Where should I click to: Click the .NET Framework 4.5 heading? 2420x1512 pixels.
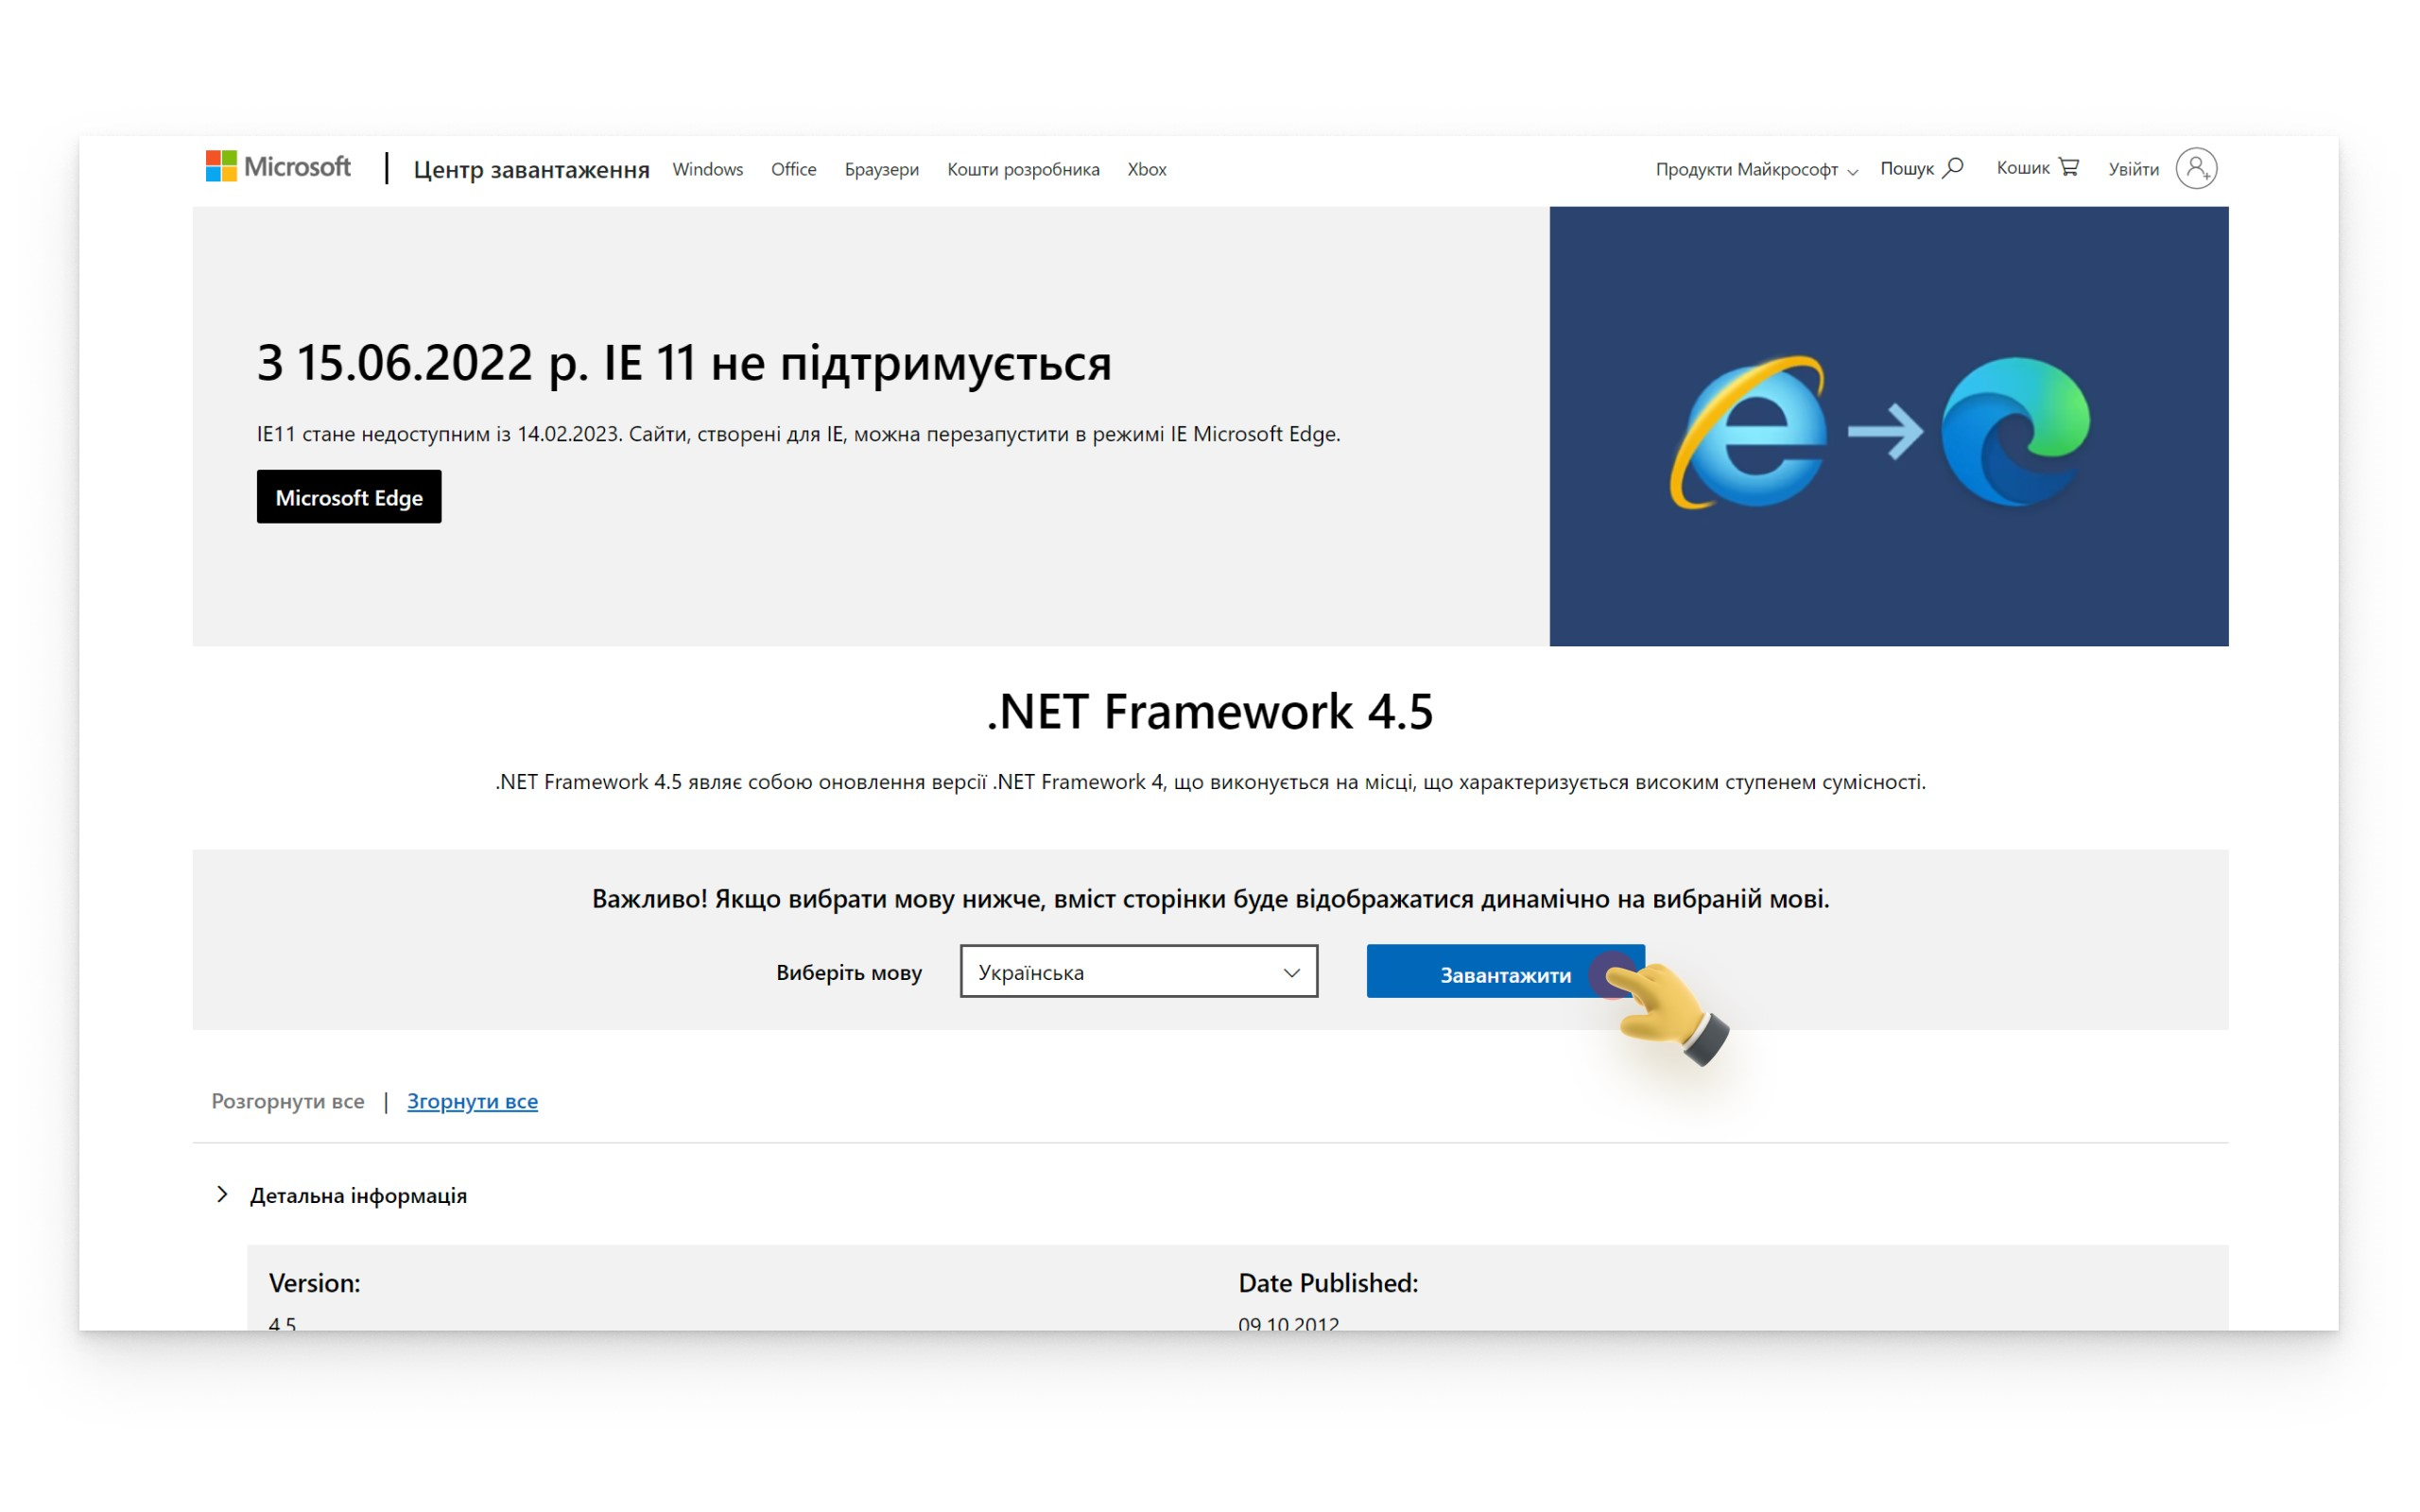[1210, 711]
